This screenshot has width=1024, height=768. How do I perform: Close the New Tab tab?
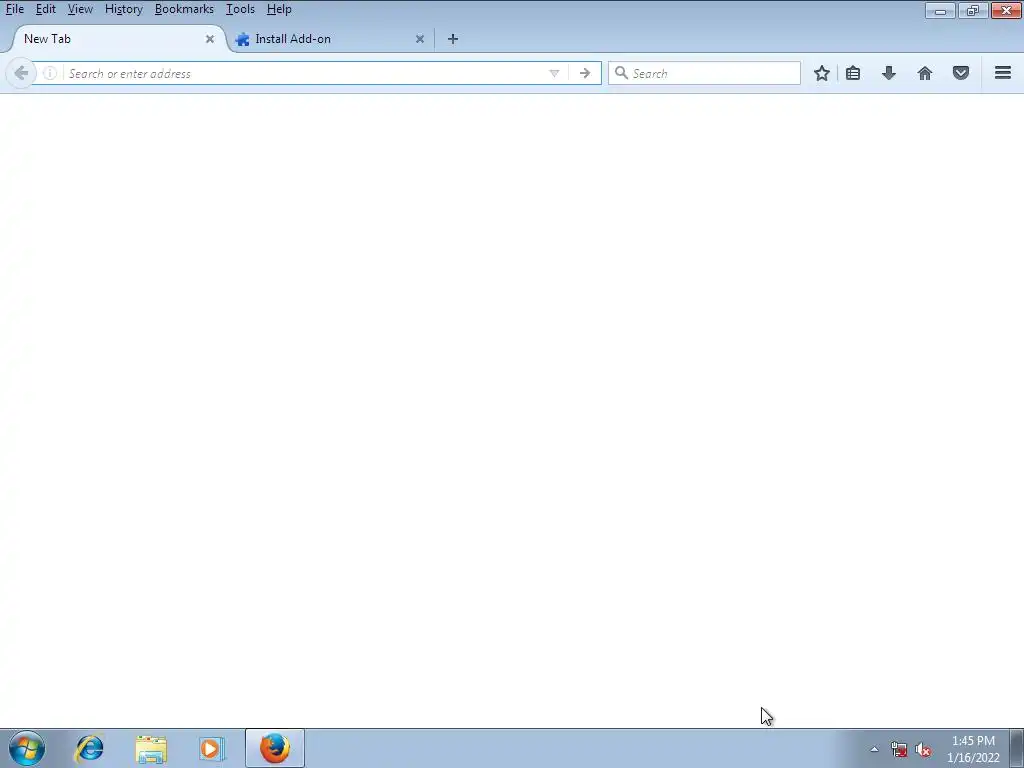pyautogui.click(x=210, y=39)
